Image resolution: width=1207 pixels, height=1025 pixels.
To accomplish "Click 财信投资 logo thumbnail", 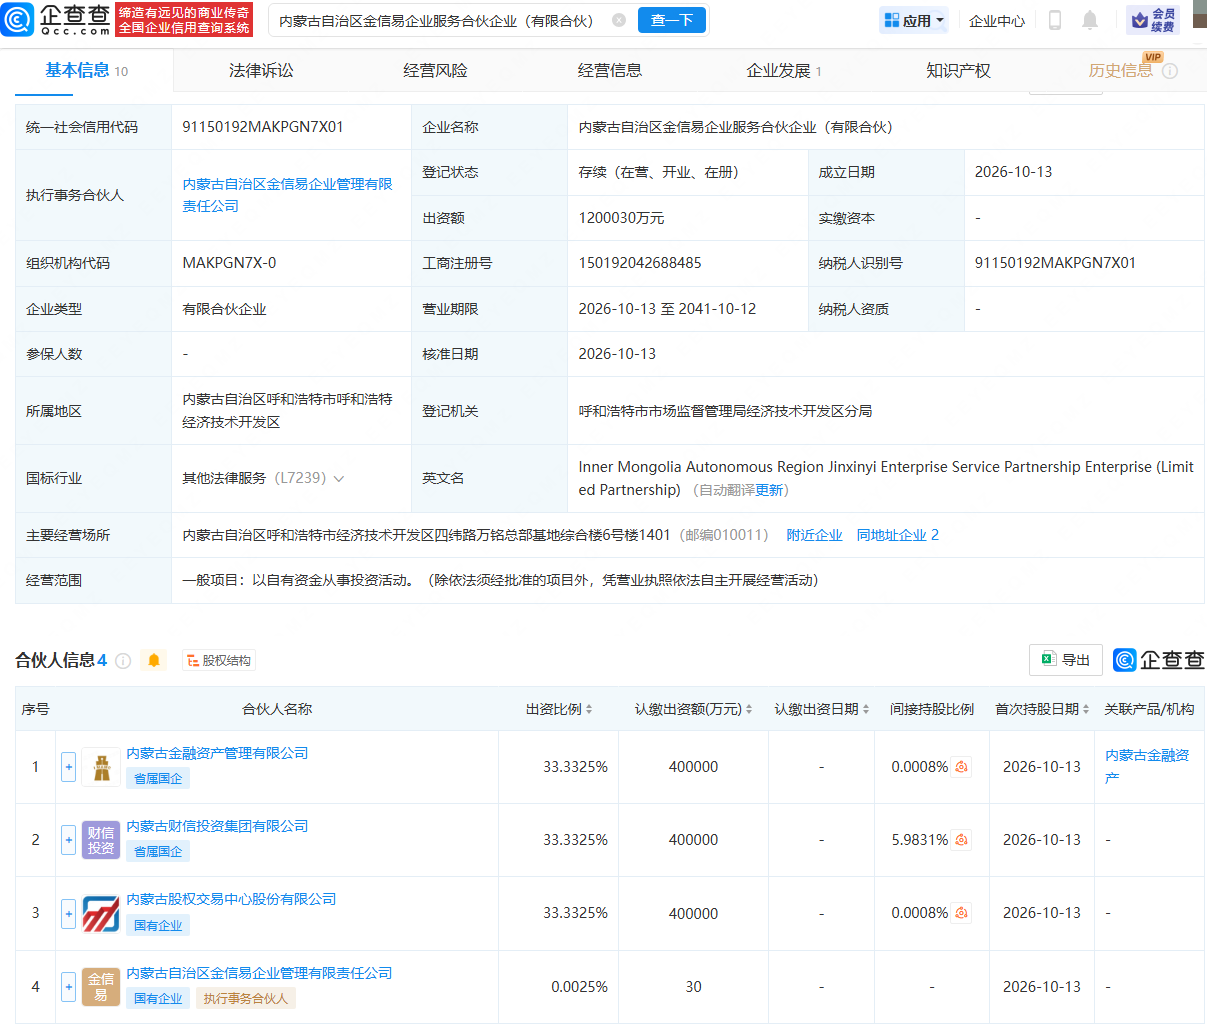I will tap(101, 840).
